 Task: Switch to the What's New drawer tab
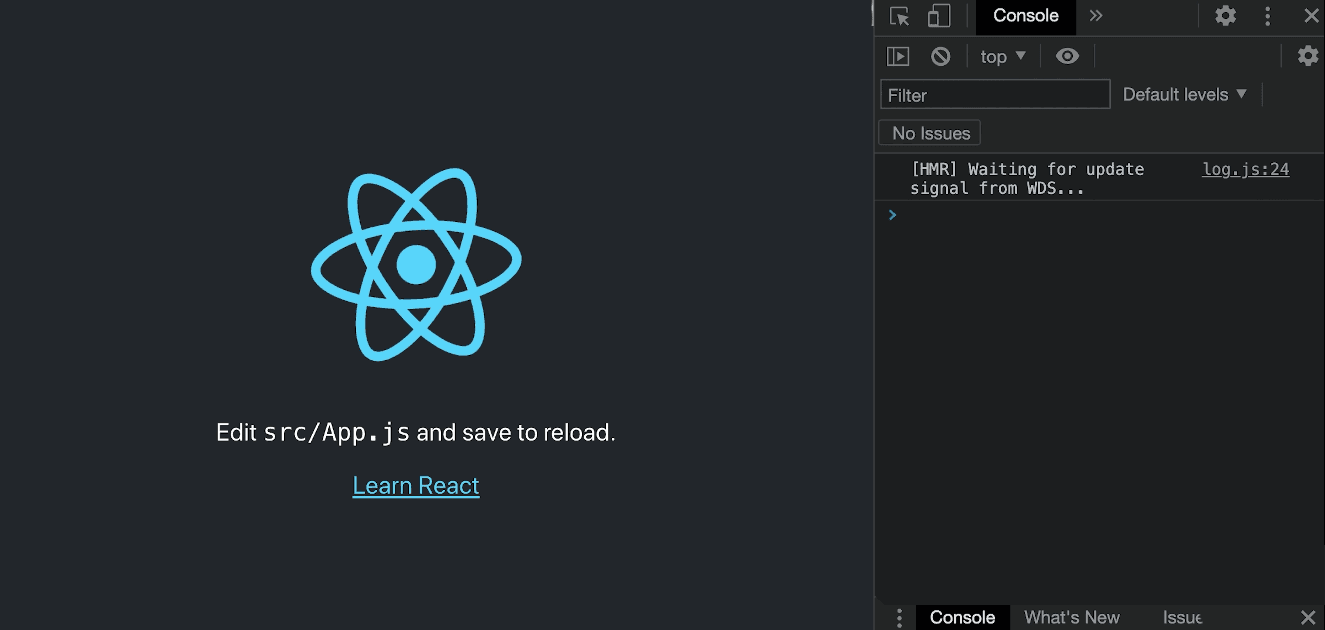pyautogui.click(x=1072, y=617)
